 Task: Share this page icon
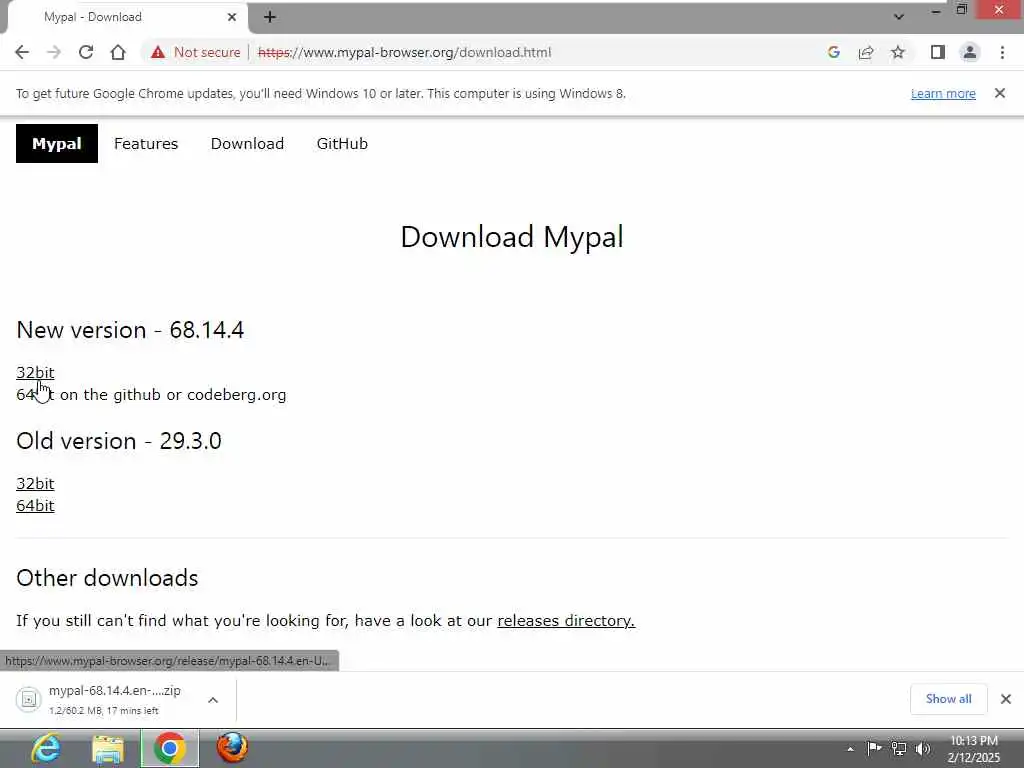(x=866, y=52)
